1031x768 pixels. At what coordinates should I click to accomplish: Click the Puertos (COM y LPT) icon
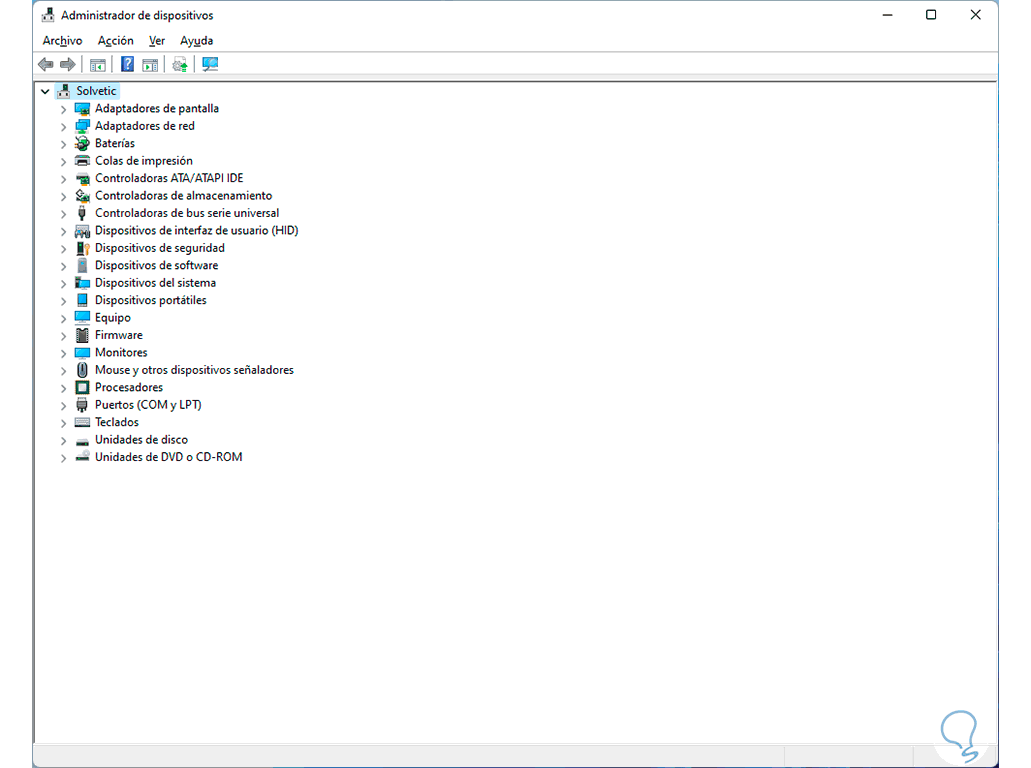click(82, 405)
